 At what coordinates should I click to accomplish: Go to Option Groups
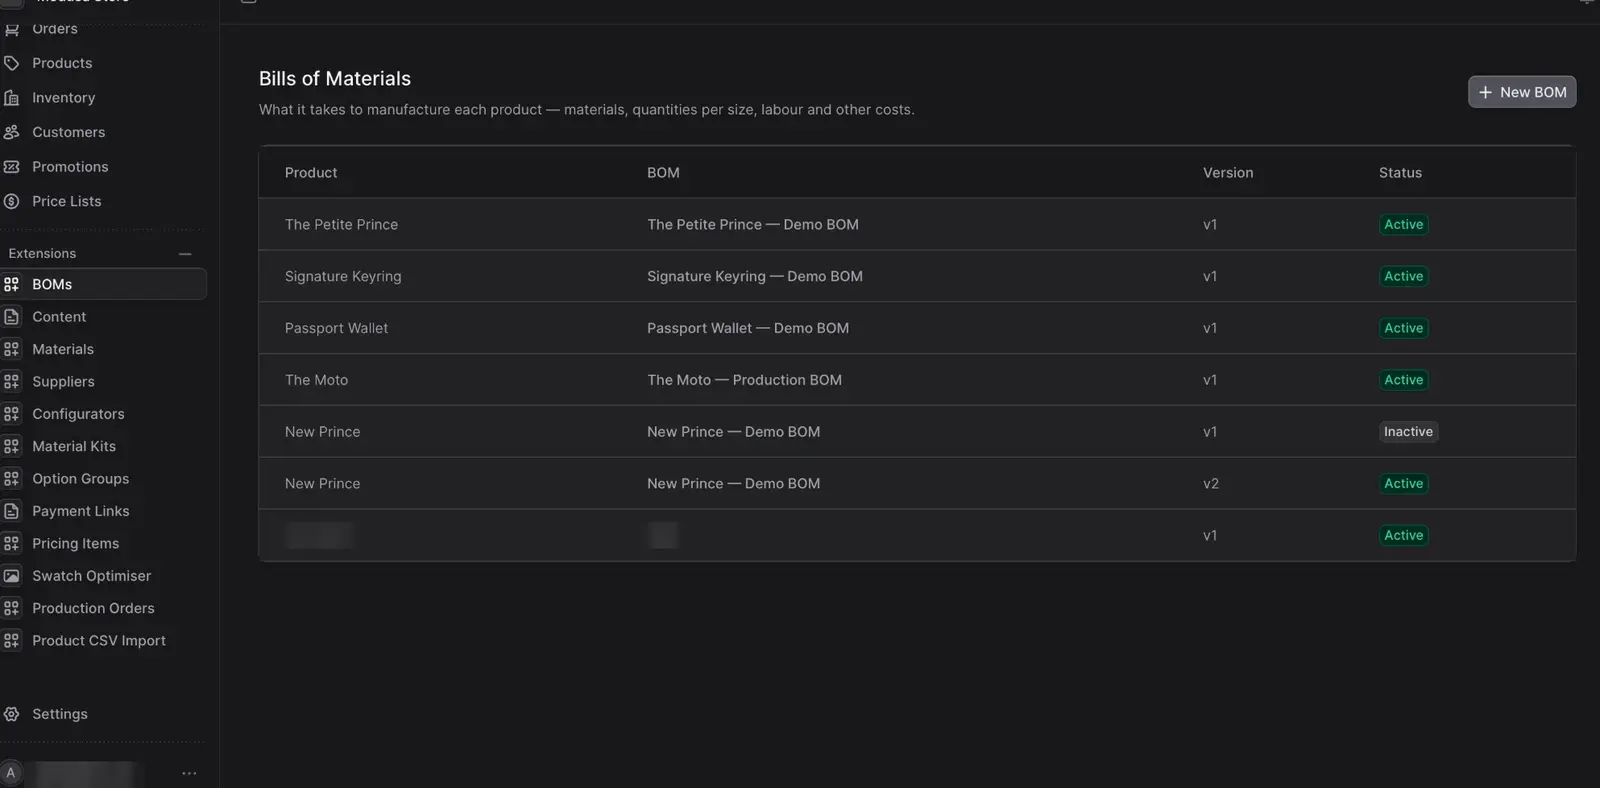coord(80,479)
